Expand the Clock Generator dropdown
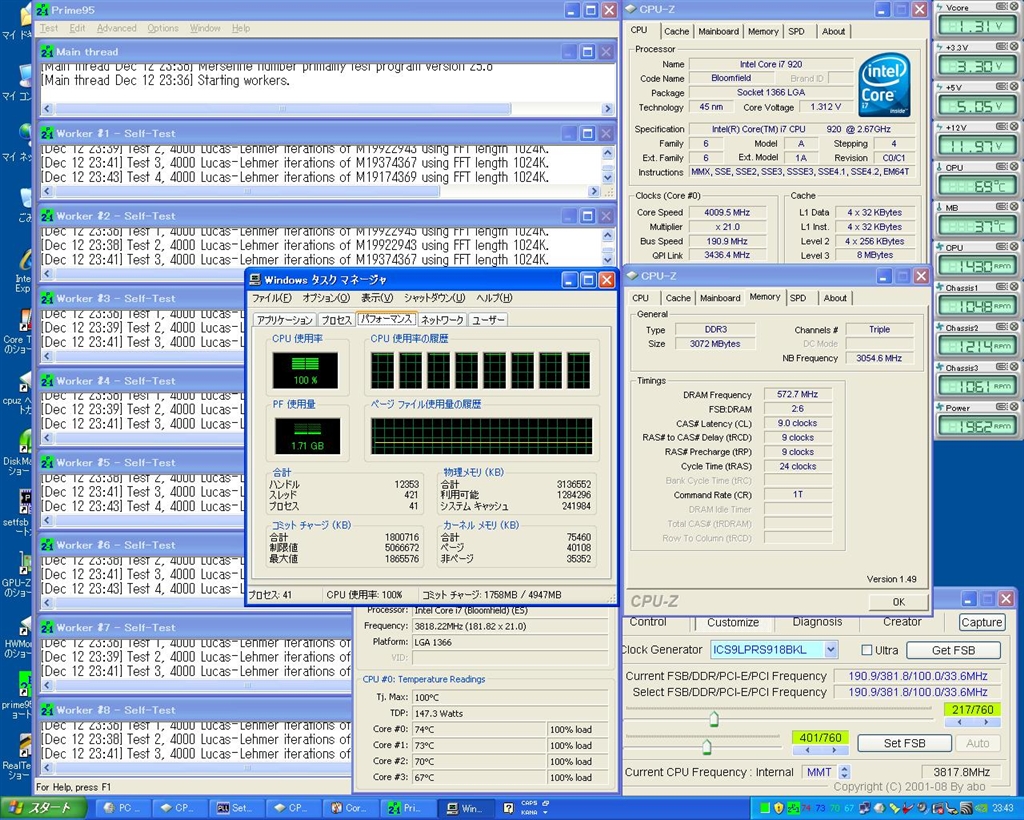Screen dimensions: 1024x820 pyautogui.click(x=830, y=650)
